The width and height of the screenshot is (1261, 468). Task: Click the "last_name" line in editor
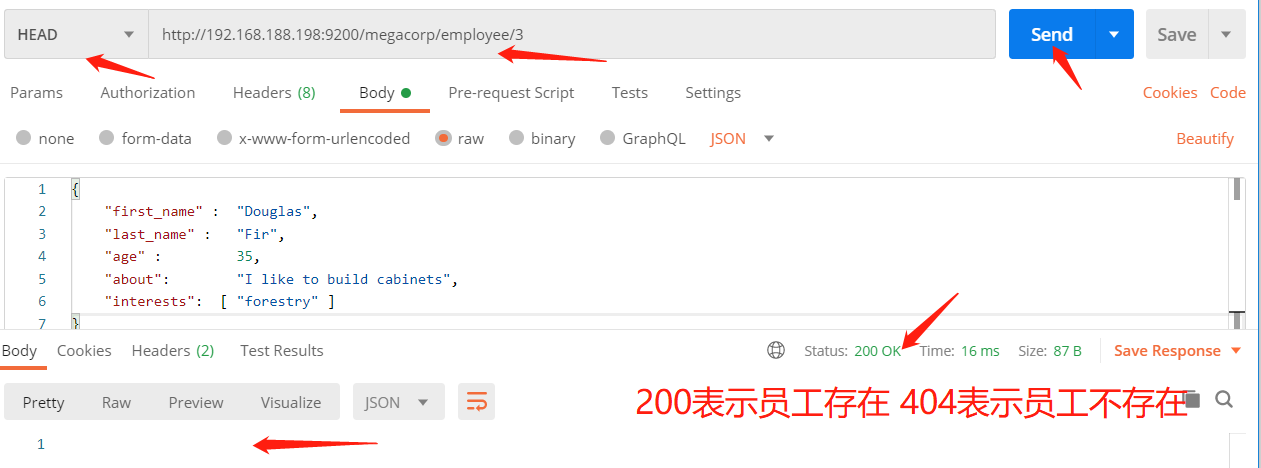tap(195, 234)
